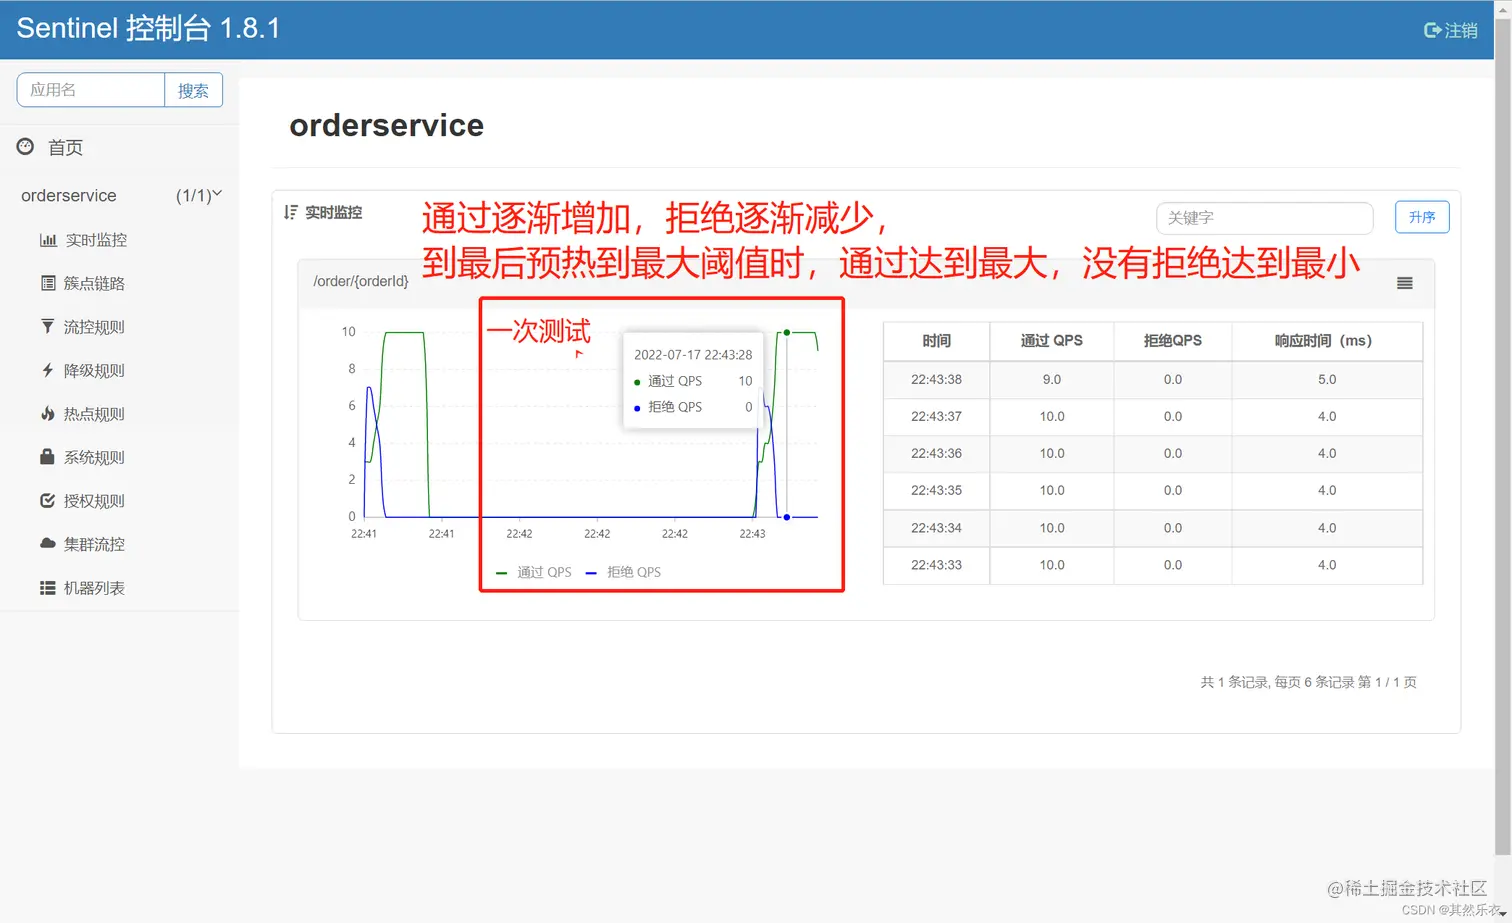Toggle the 拒绝 QPS legend series
The height and width of the screenshot is (923, 1512).
623,572
